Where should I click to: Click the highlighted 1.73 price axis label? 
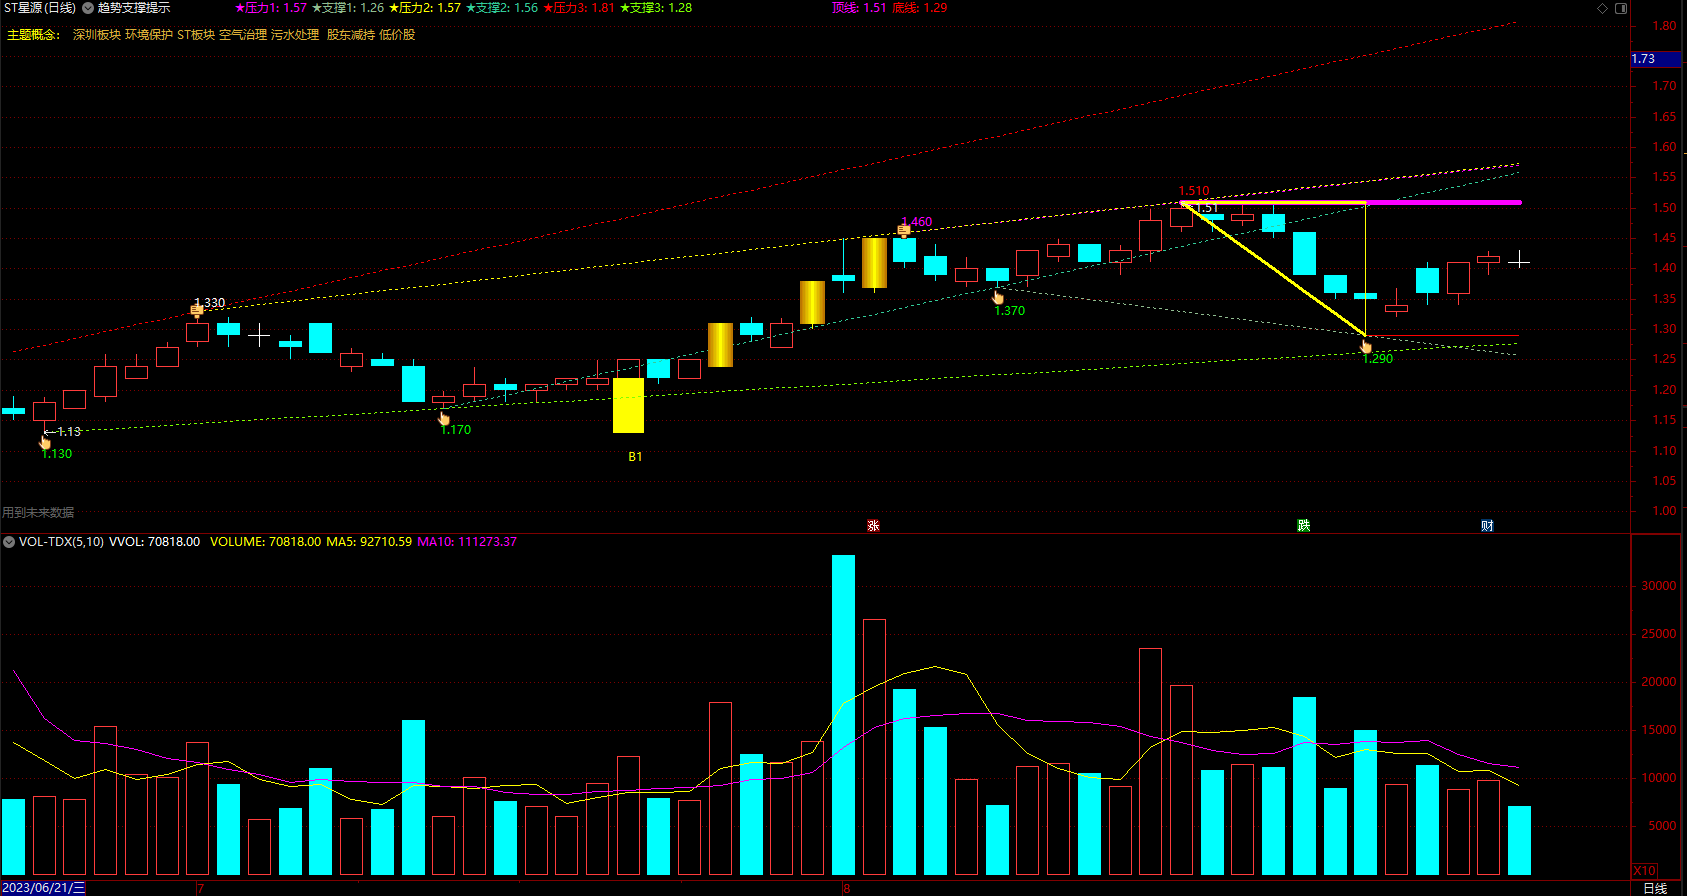tap(1656, 59)
